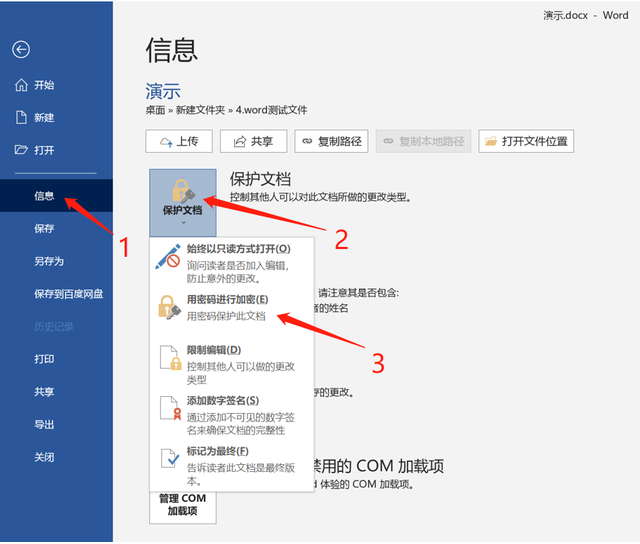
Task: Open the 新建 sidebar item
Action: 56,118
